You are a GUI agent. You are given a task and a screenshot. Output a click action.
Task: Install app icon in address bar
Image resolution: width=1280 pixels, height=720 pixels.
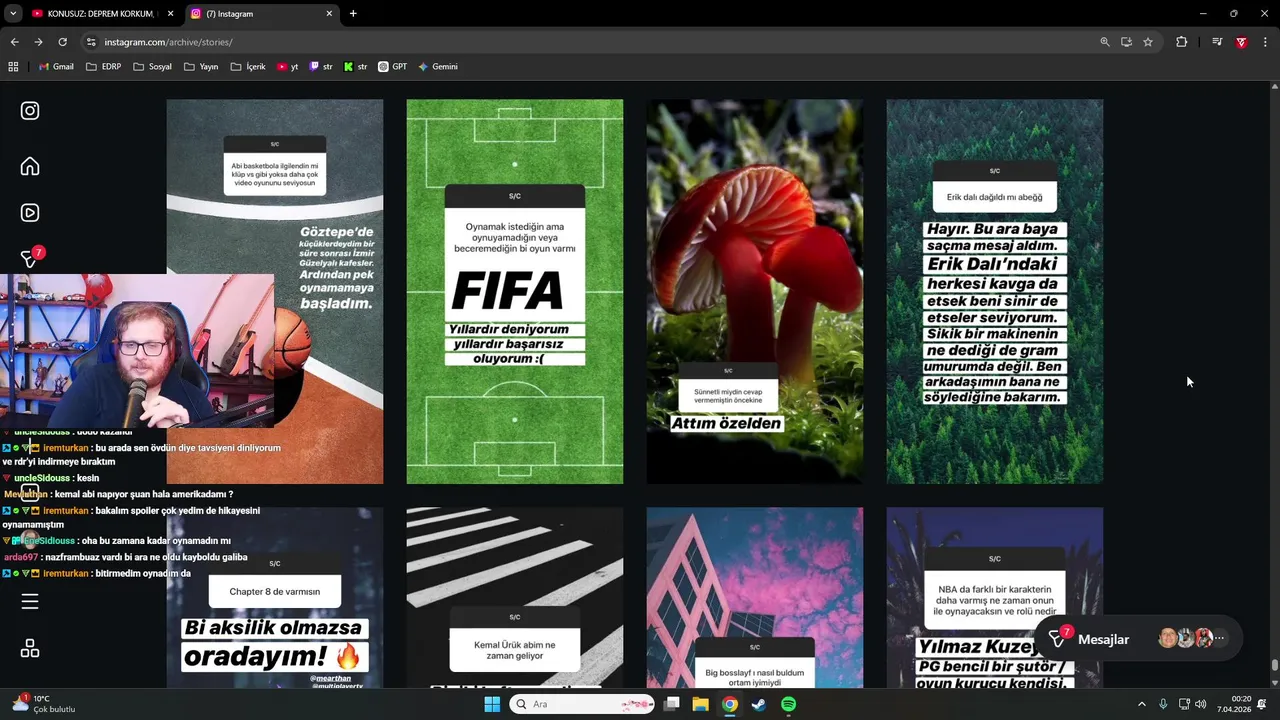[x=1126, y=42]
